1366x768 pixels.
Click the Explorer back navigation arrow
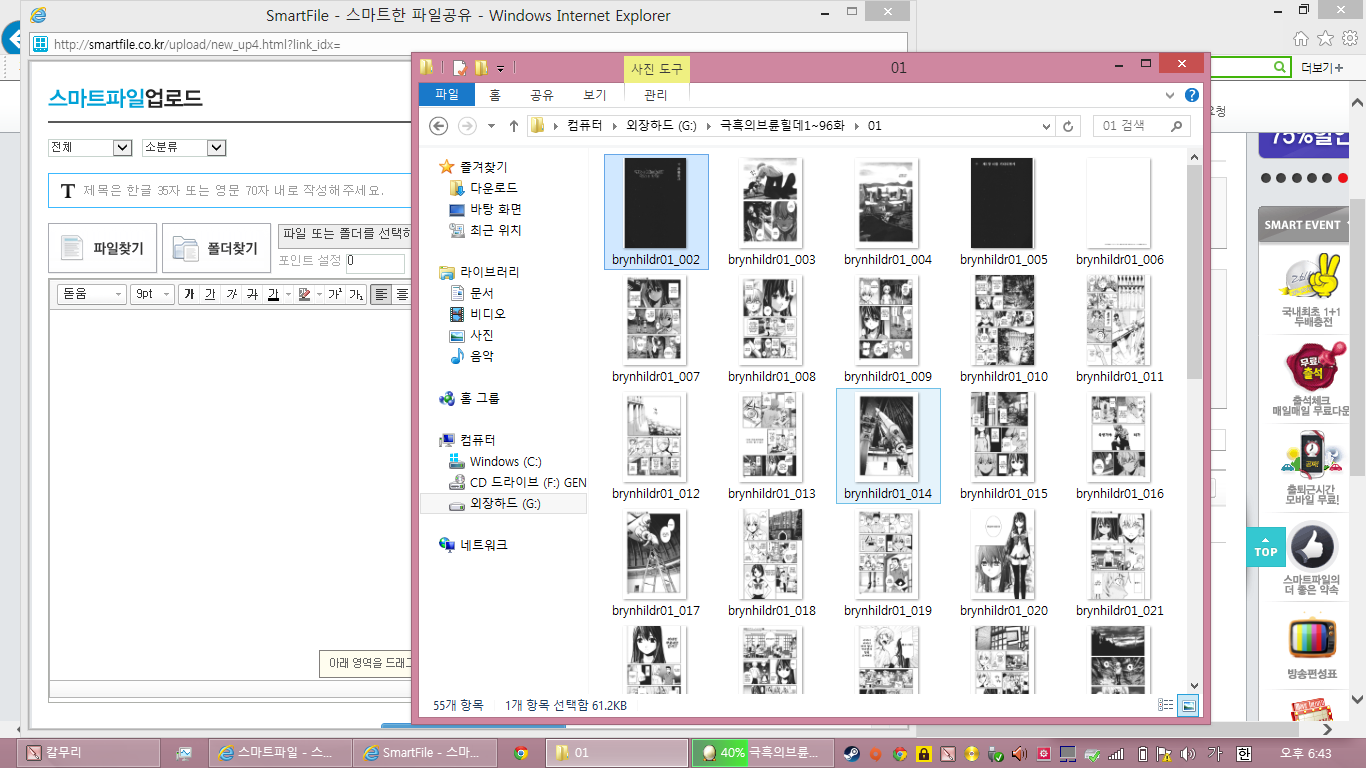[438, 126]
